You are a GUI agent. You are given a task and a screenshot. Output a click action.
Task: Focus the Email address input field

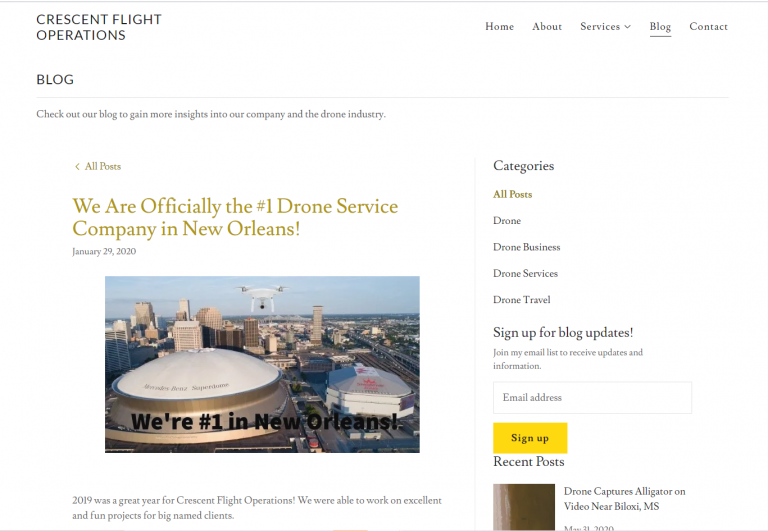click(x=592, y=398)
